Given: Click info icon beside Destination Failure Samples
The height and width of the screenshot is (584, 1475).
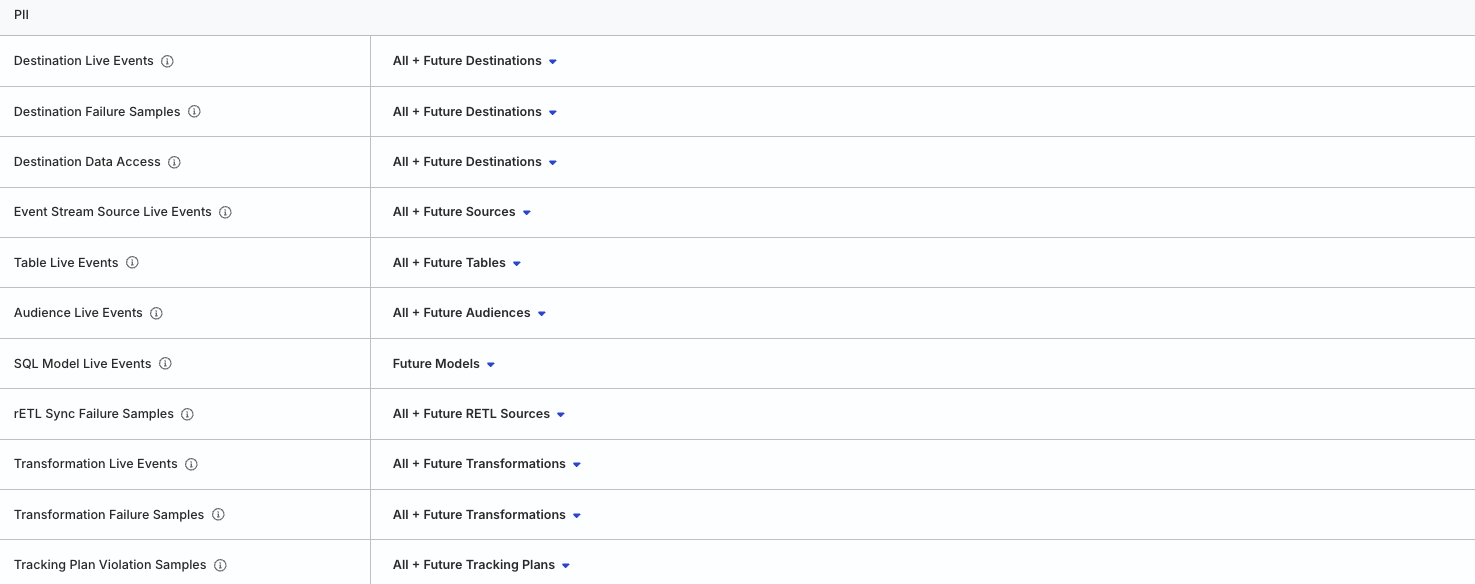Looking at the screenshot, I should coord(194,111).
